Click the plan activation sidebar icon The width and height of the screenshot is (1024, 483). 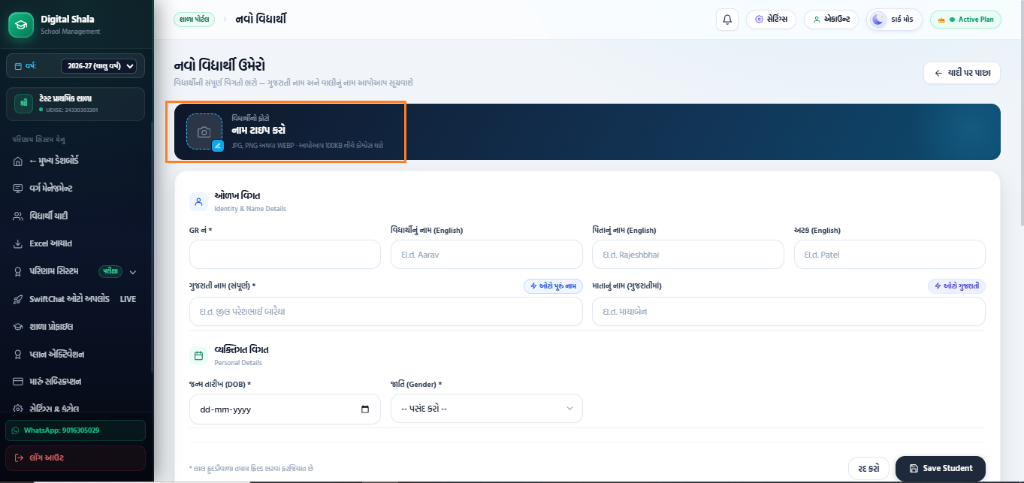coord(18,354)
